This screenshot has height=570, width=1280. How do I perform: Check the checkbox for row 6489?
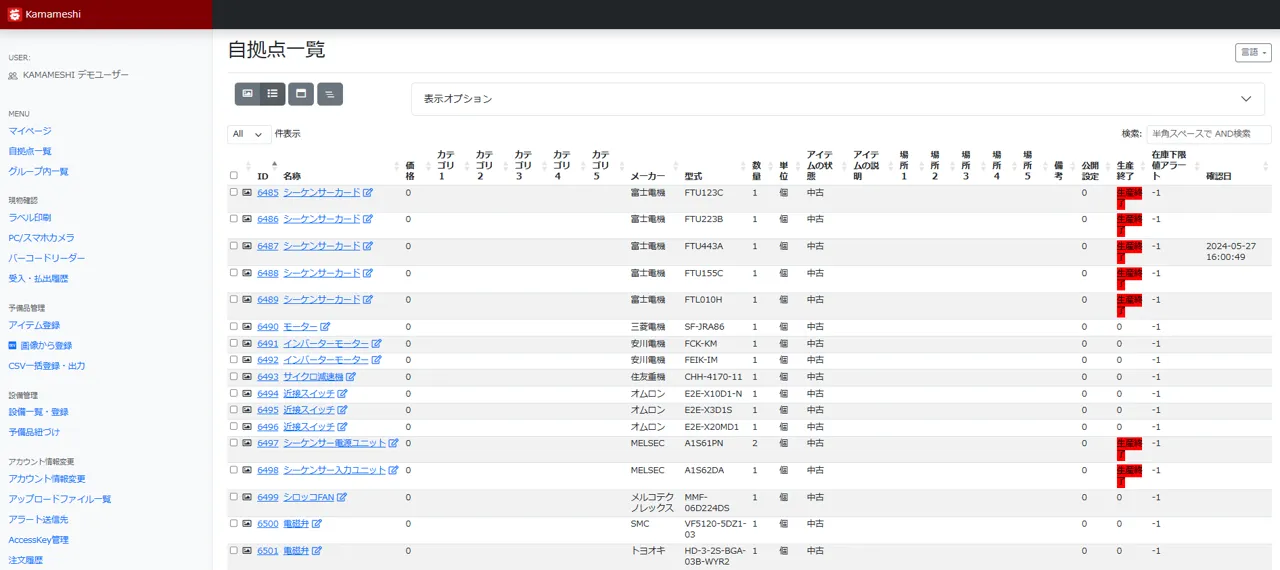click(x=234, y=299)
